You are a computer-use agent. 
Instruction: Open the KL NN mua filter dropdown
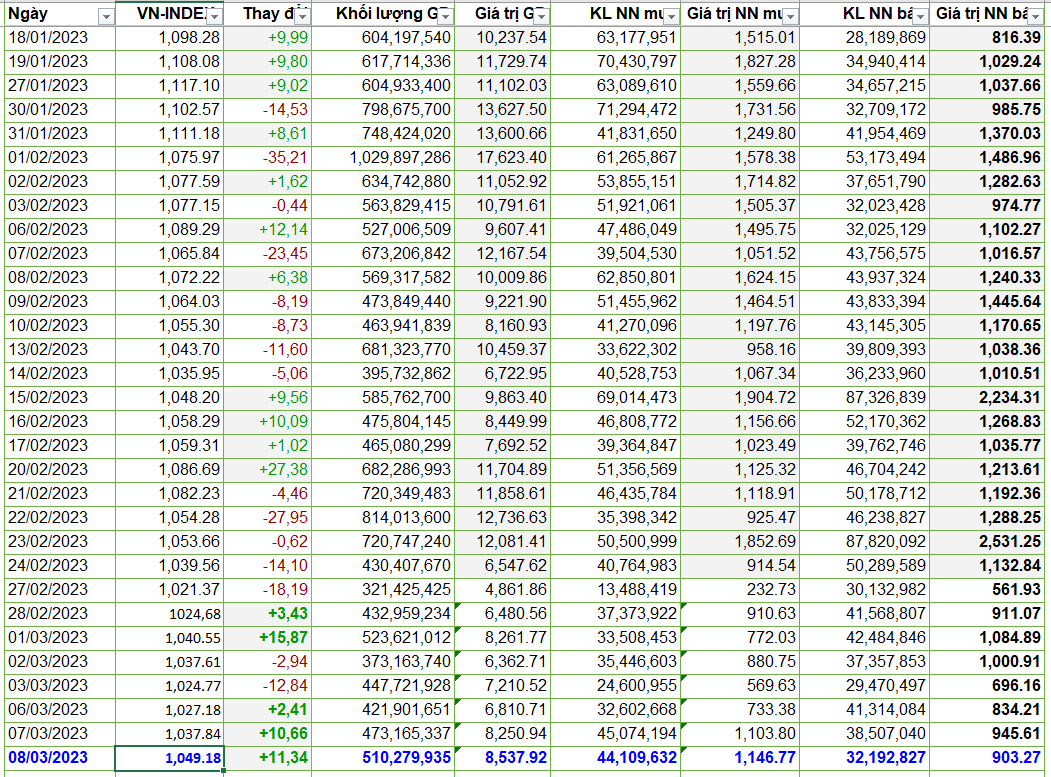(672, 15)
